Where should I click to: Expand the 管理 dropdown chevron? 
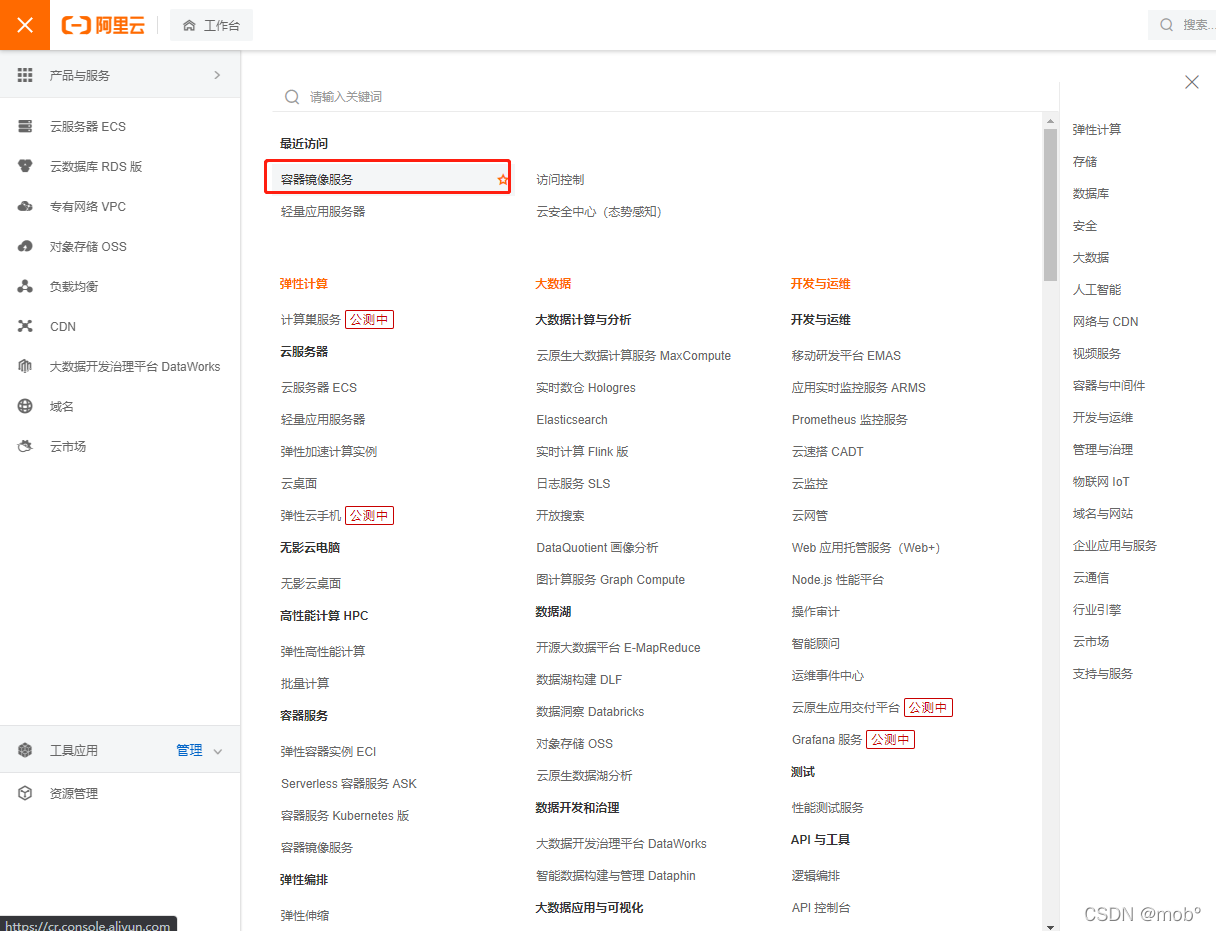pos(218,751)
